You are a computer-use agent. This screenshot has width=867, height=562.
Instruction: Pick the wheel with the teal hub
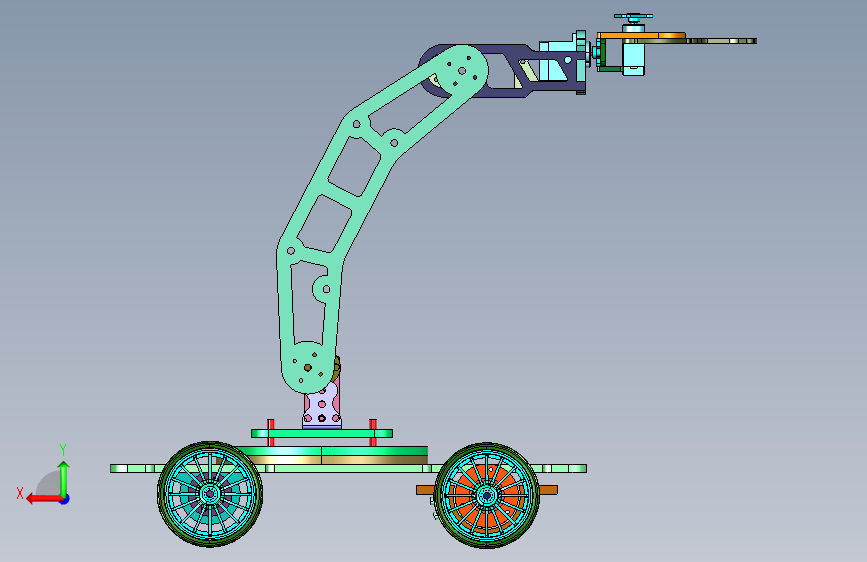(x=210, y=494)
